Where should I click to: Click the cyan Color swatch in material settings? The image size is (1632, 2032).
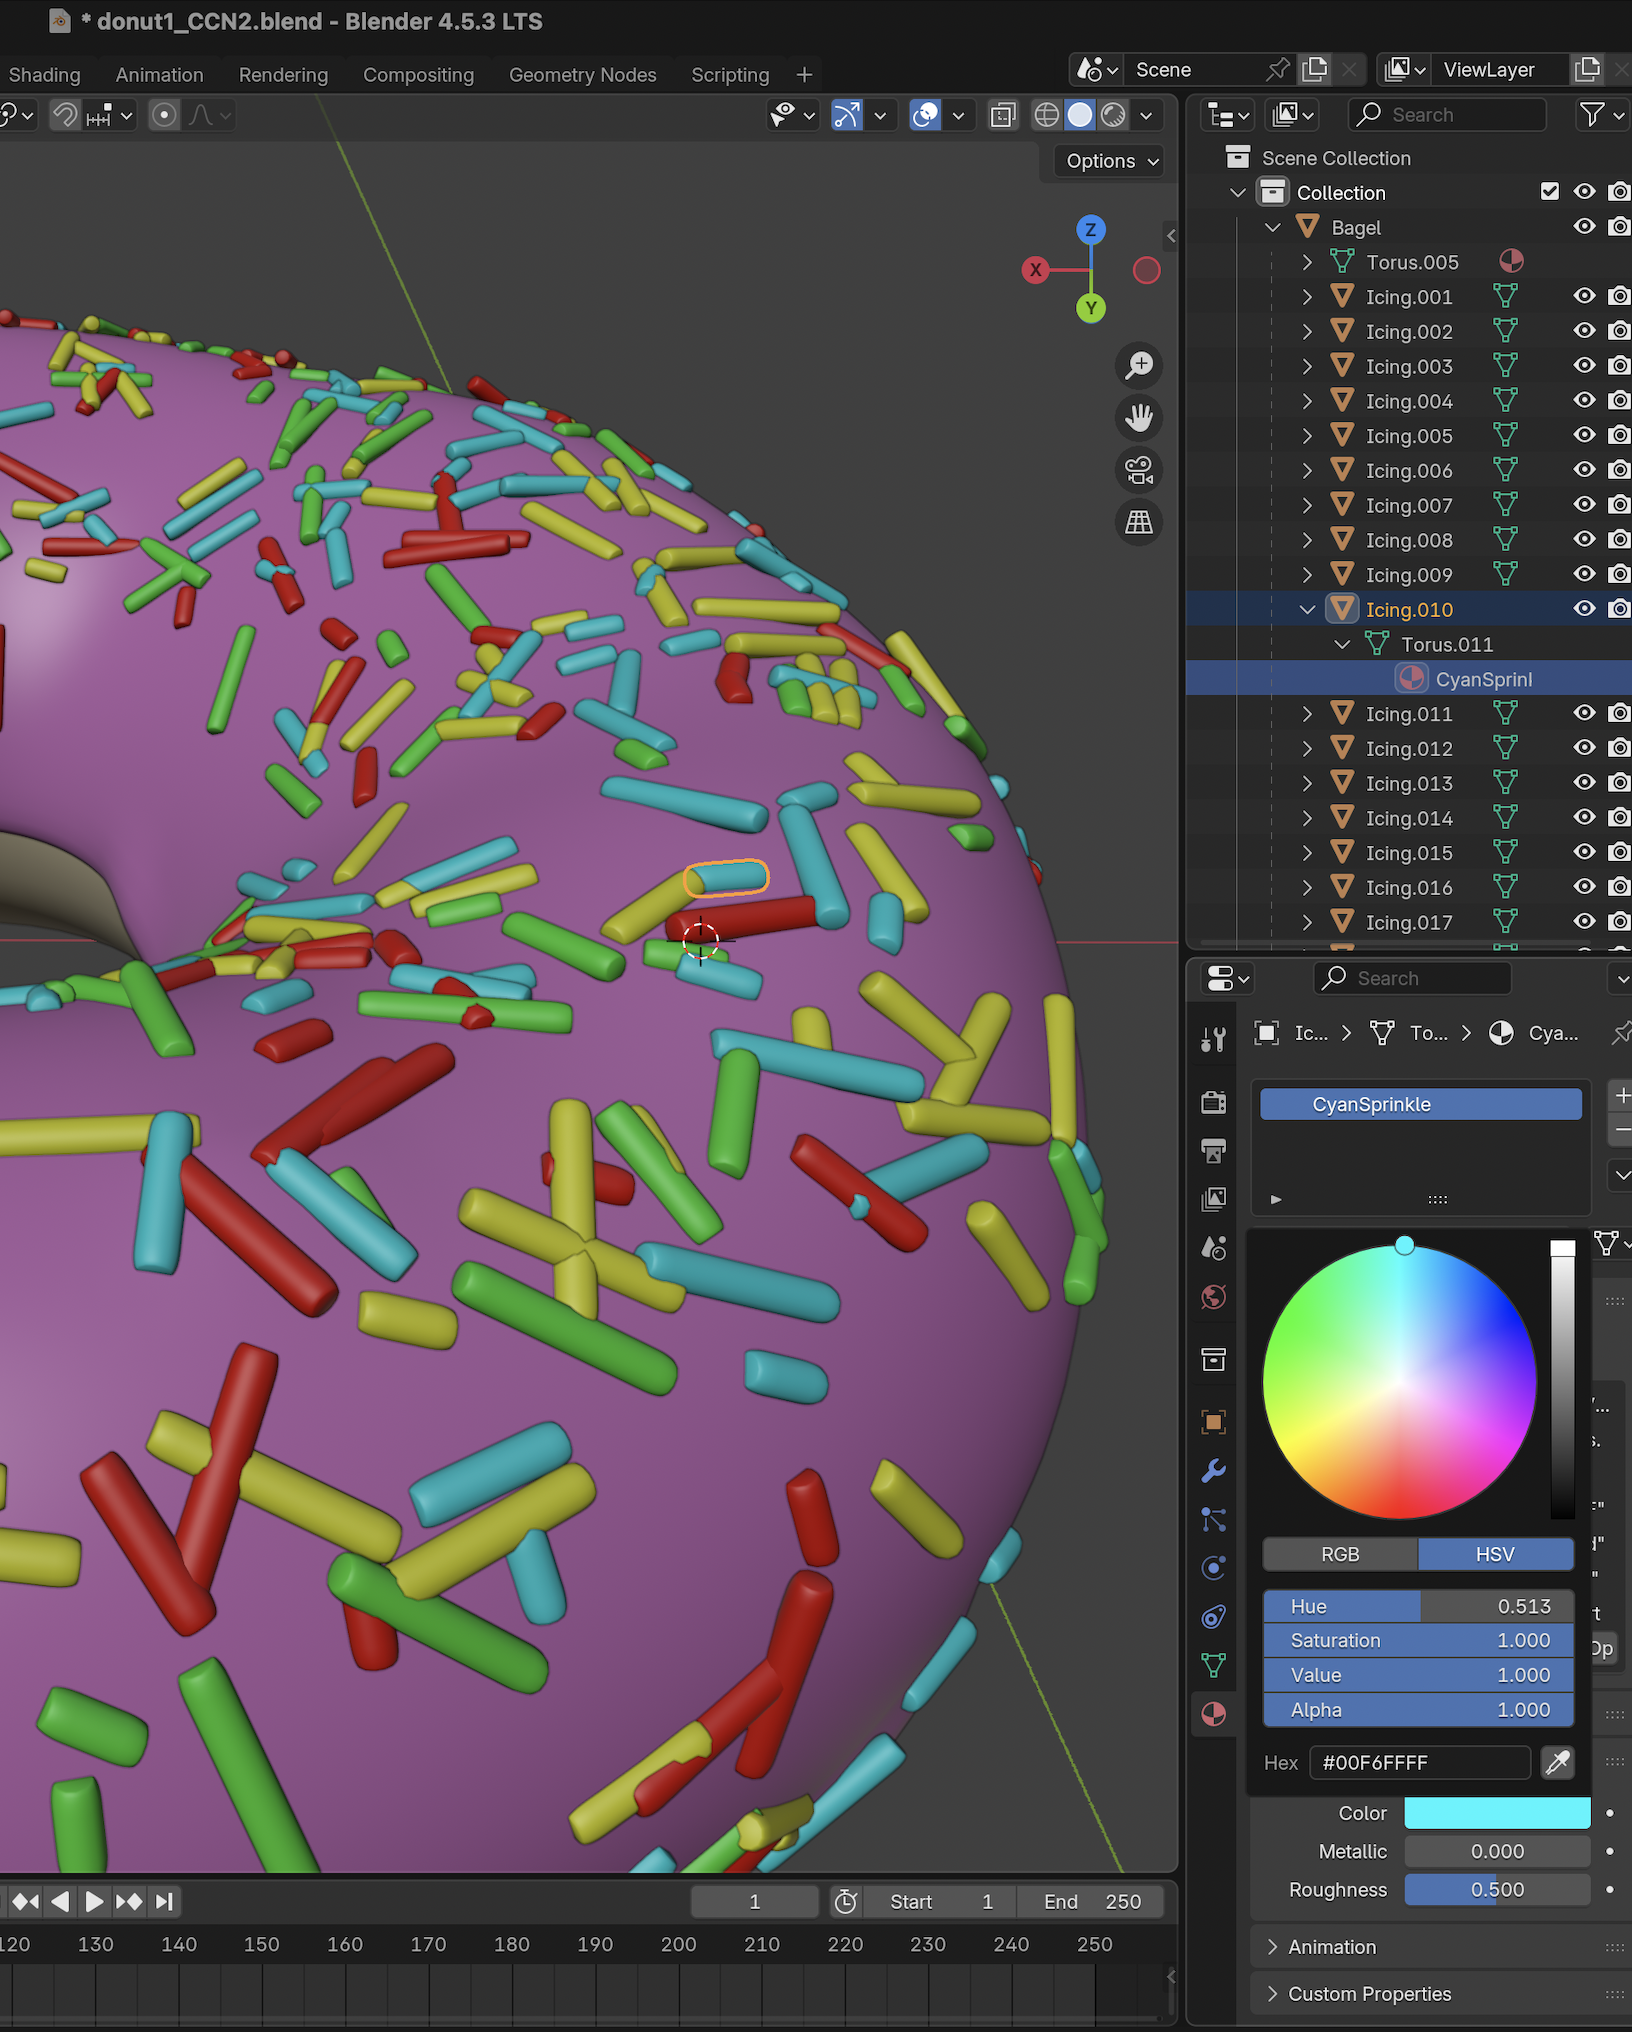point(1496,1812)
